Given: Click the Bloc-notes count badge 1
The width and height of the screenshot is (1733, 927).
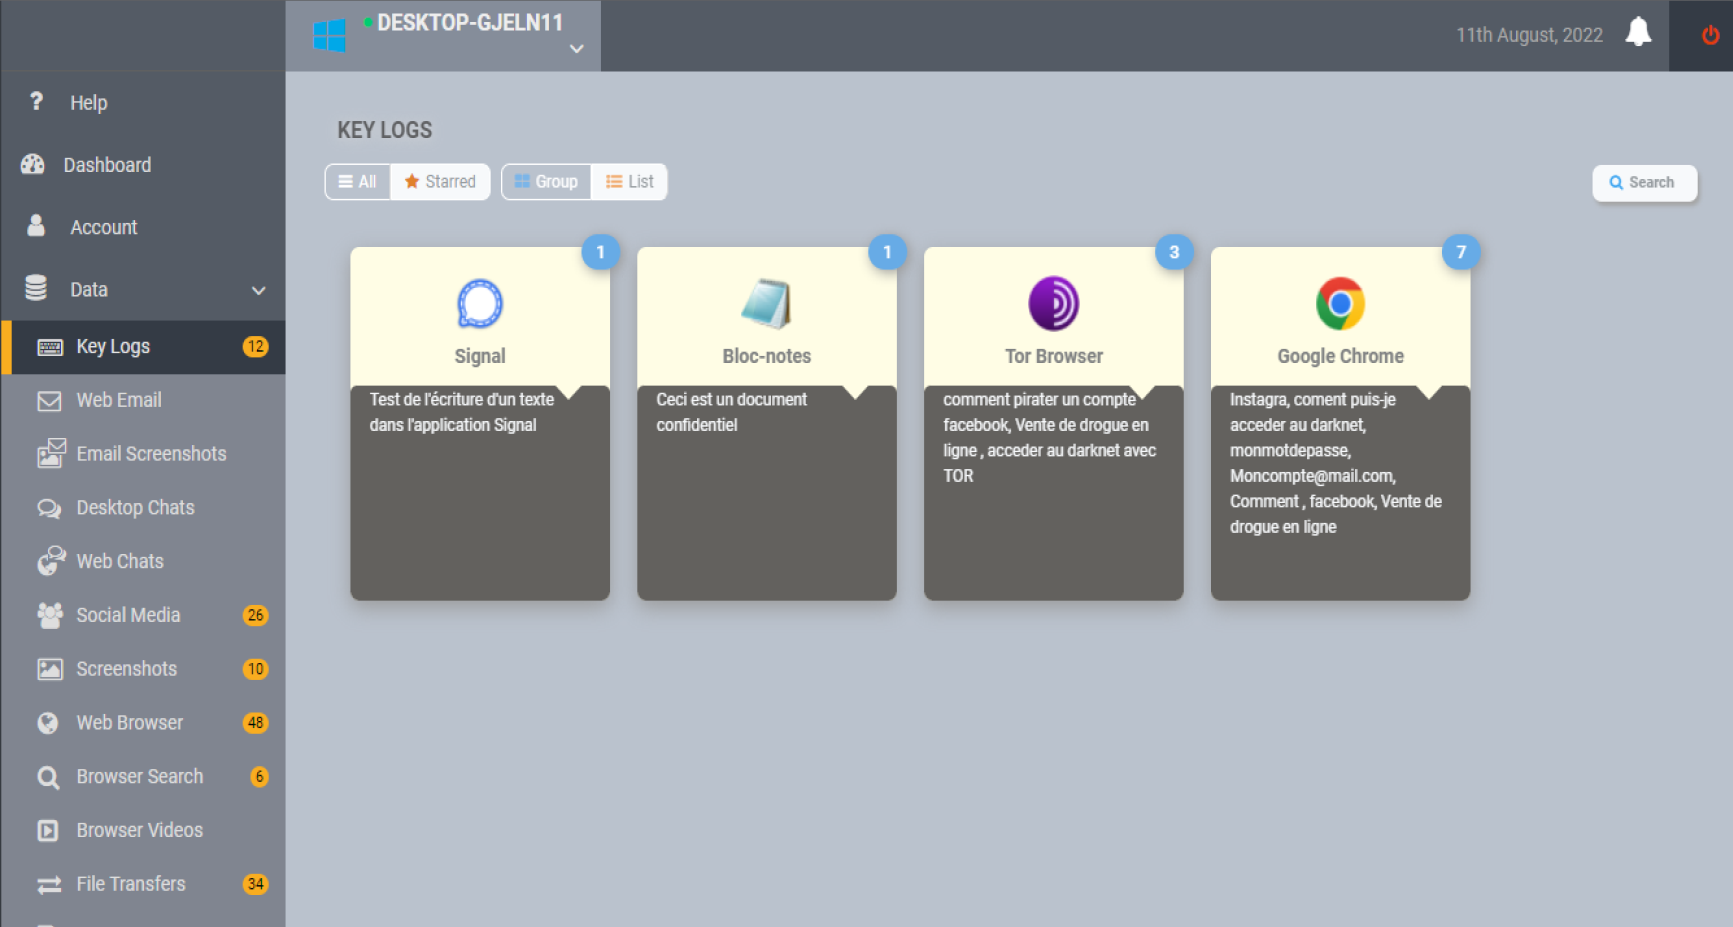Looking at the screenshot, I should tap(887, 252).
